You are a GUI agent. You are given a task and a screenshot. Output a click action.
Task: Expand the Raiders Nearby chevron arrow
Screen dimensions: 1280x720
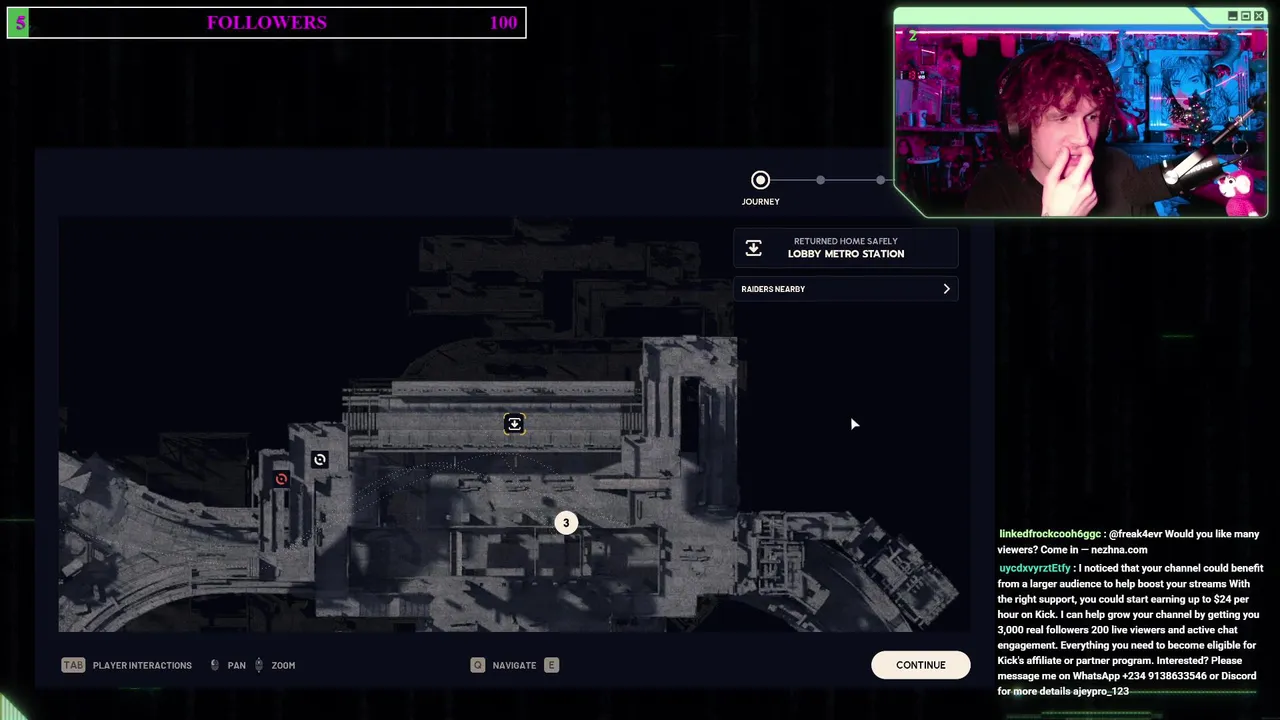[x=946, y=289]
